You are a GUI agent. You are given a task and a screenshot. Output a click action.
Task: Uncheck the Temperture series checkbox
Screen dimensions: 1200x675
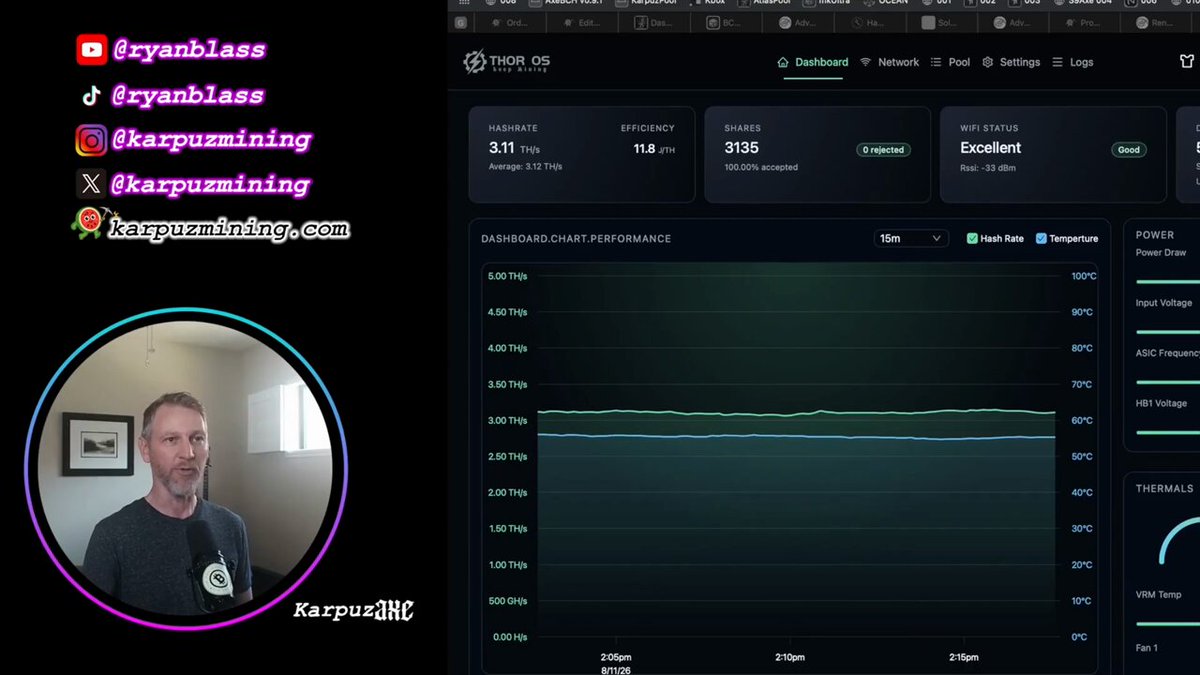(1041, 238)
